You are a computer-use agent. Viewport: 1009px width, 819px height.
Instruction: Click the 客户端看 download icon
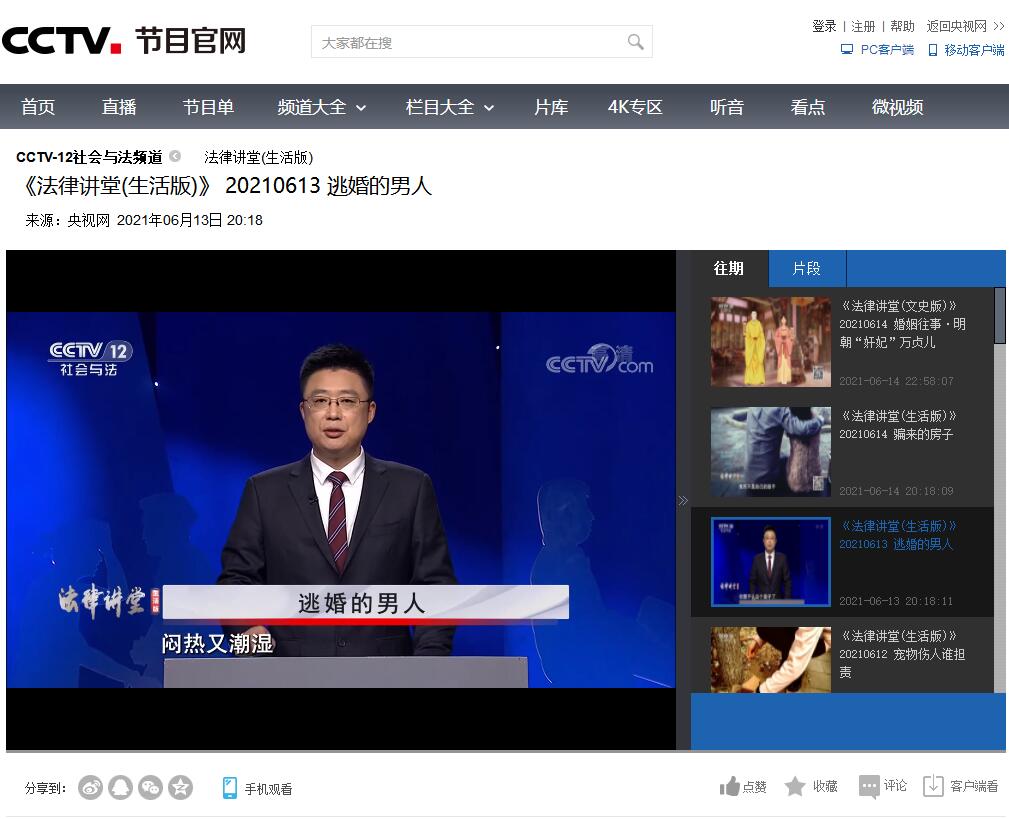(933, 787)
